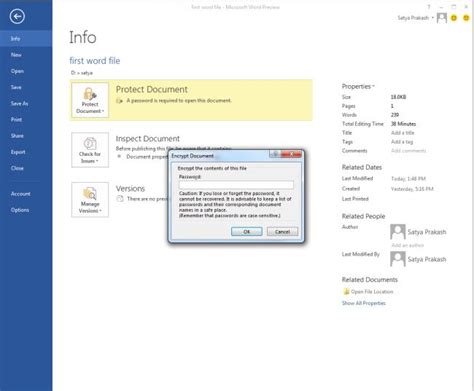This screenshot has width=474, height=391.
Task: Select New in the sidebar menu
Action: [x=26, y=55]
